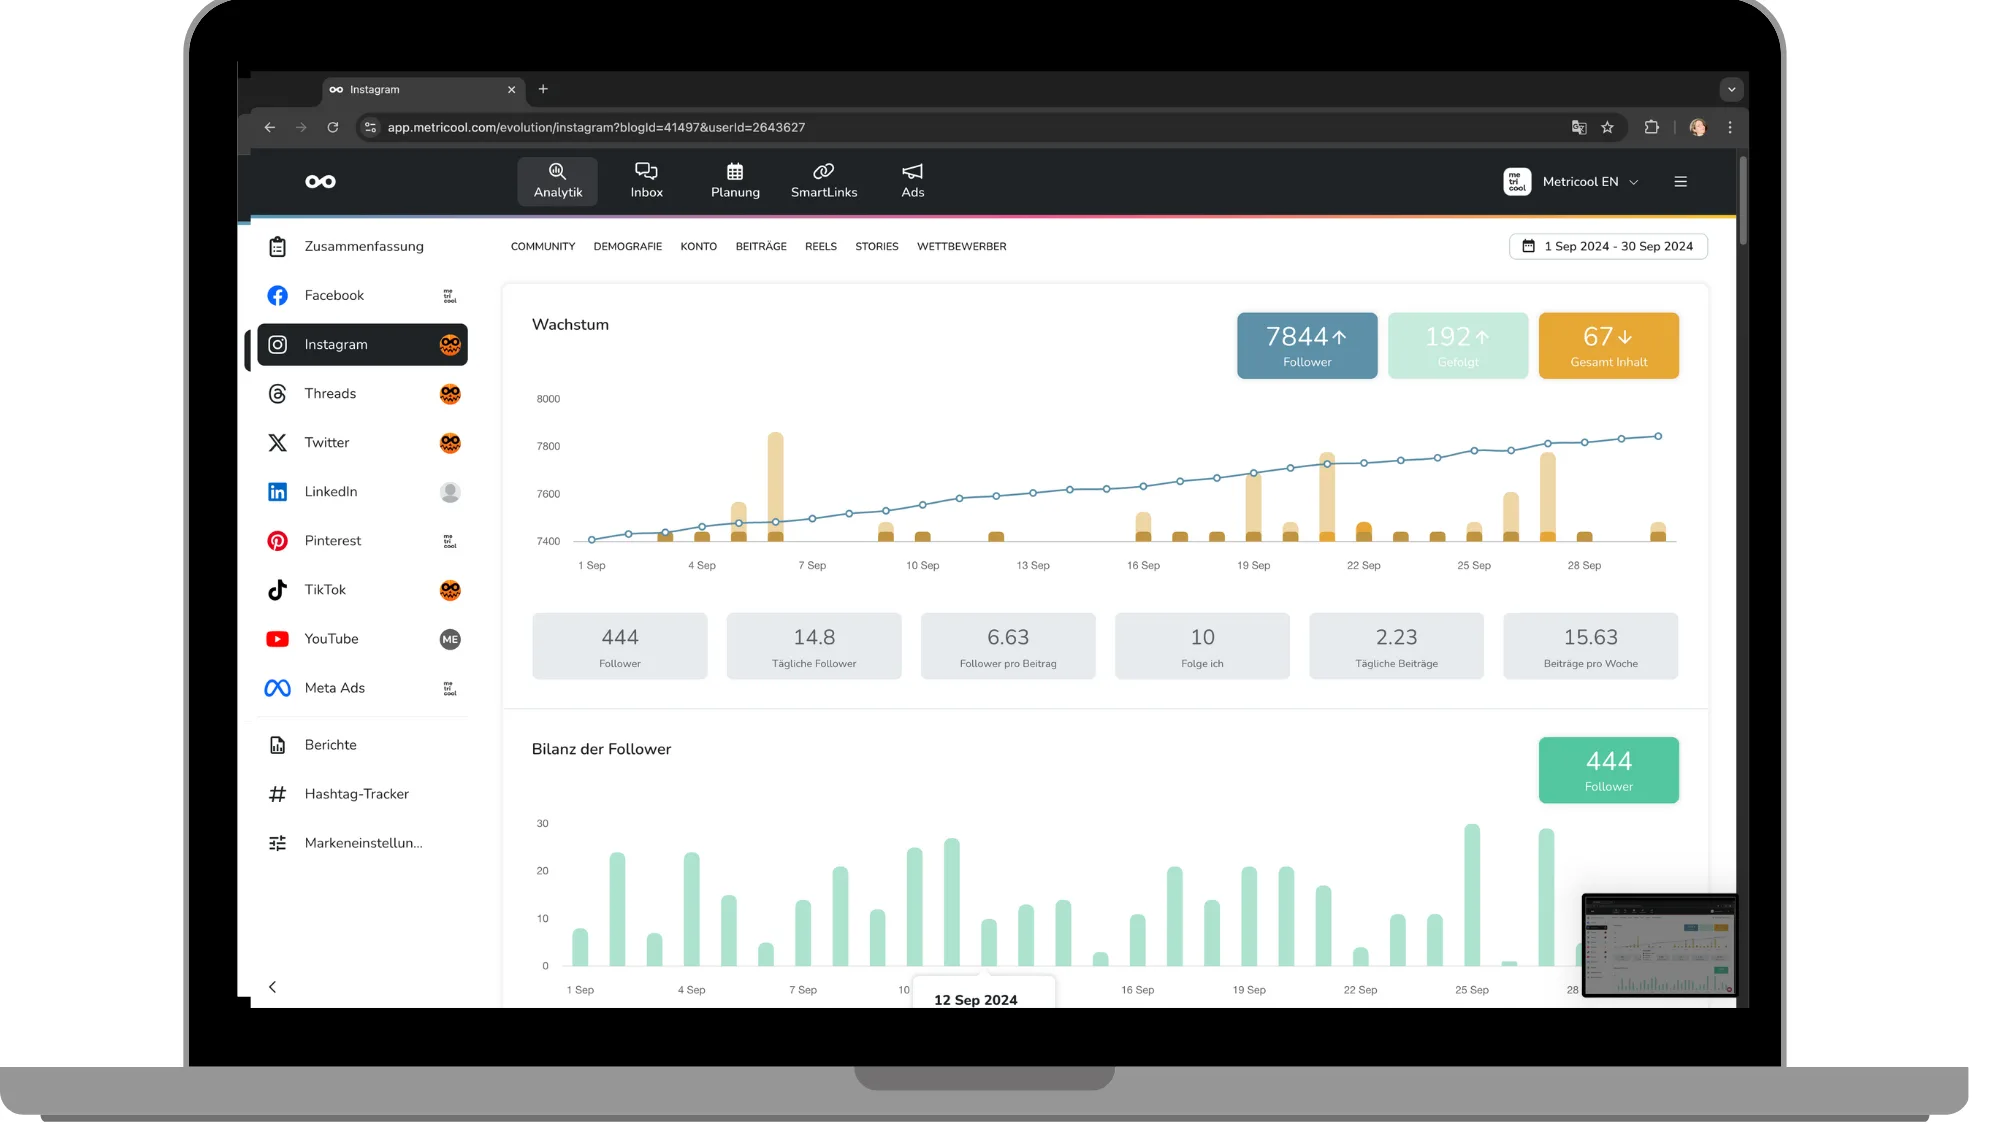Open Hashtag-Tracker in the sidebar
Screen dimensions: 2000x1125
(x=356, y=794)
